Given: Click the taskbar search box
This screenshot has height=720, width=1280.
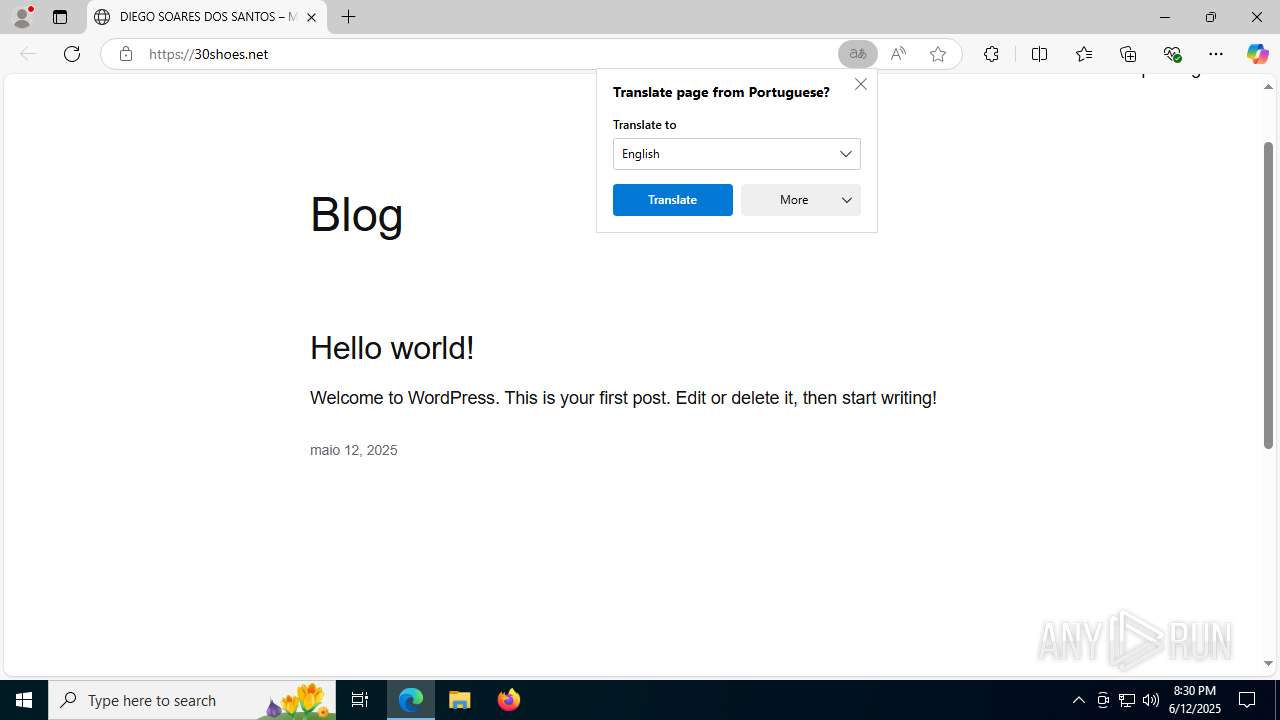Looking at the screenshot, I should (x=192, y=700).
